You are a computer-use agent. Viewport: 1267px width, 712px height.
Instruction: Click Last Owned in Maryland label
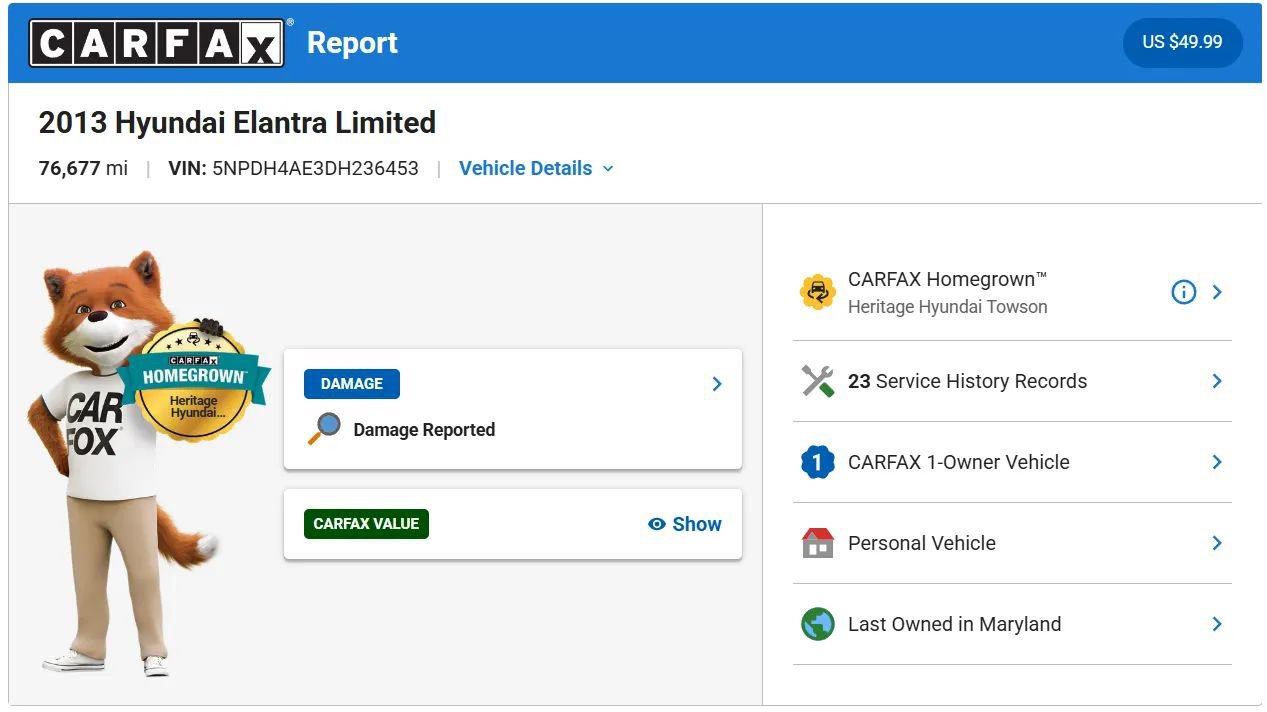[x=955, y=624]
